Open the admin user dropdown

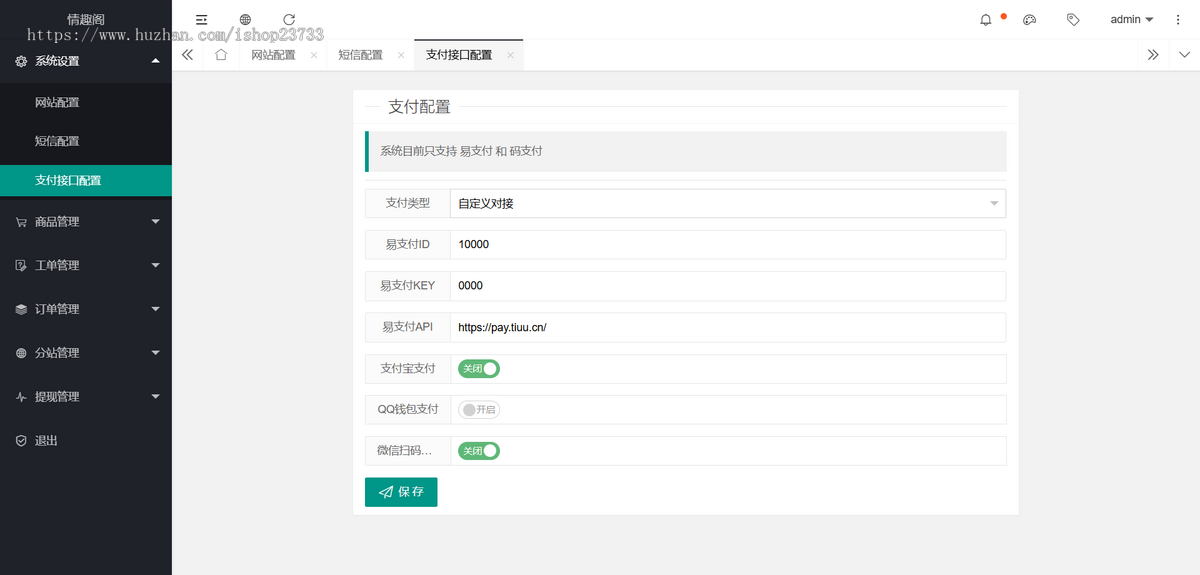(x=1132, y=19)
